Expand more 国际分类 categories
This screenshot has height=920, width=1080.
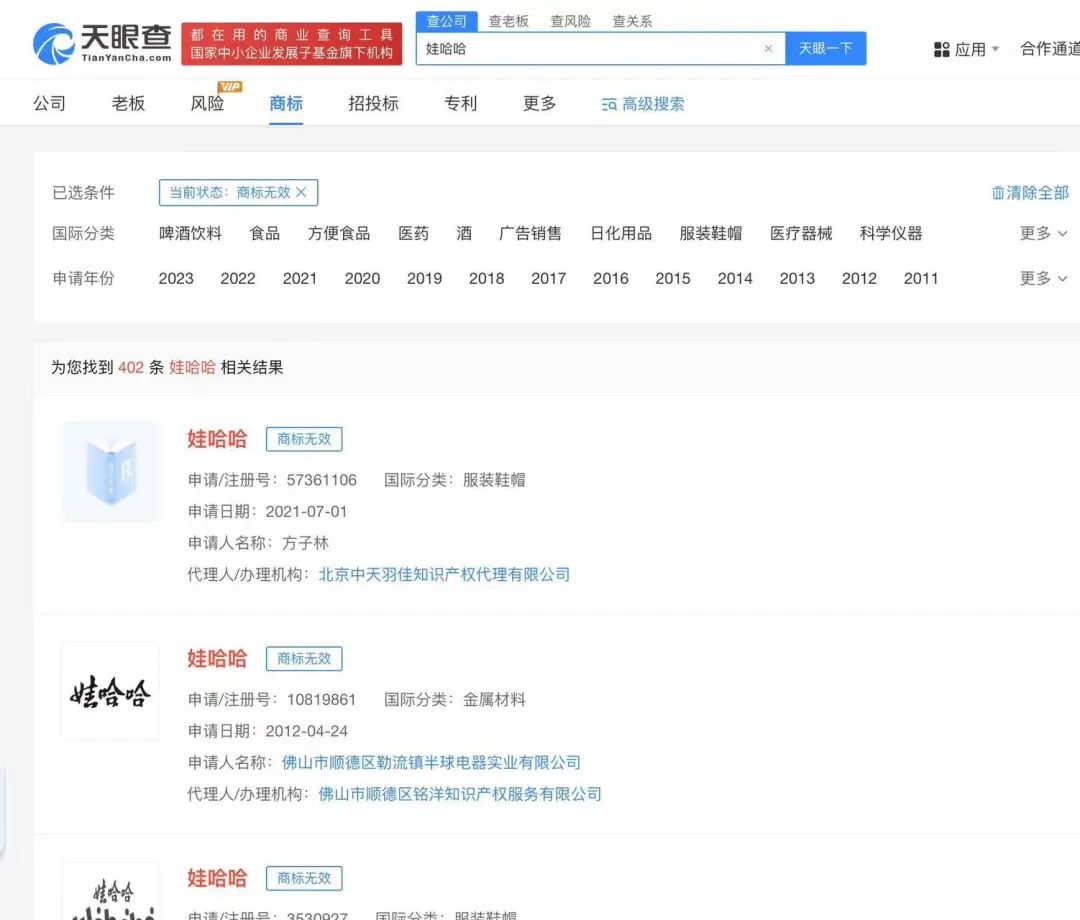tap(1043, 233)
